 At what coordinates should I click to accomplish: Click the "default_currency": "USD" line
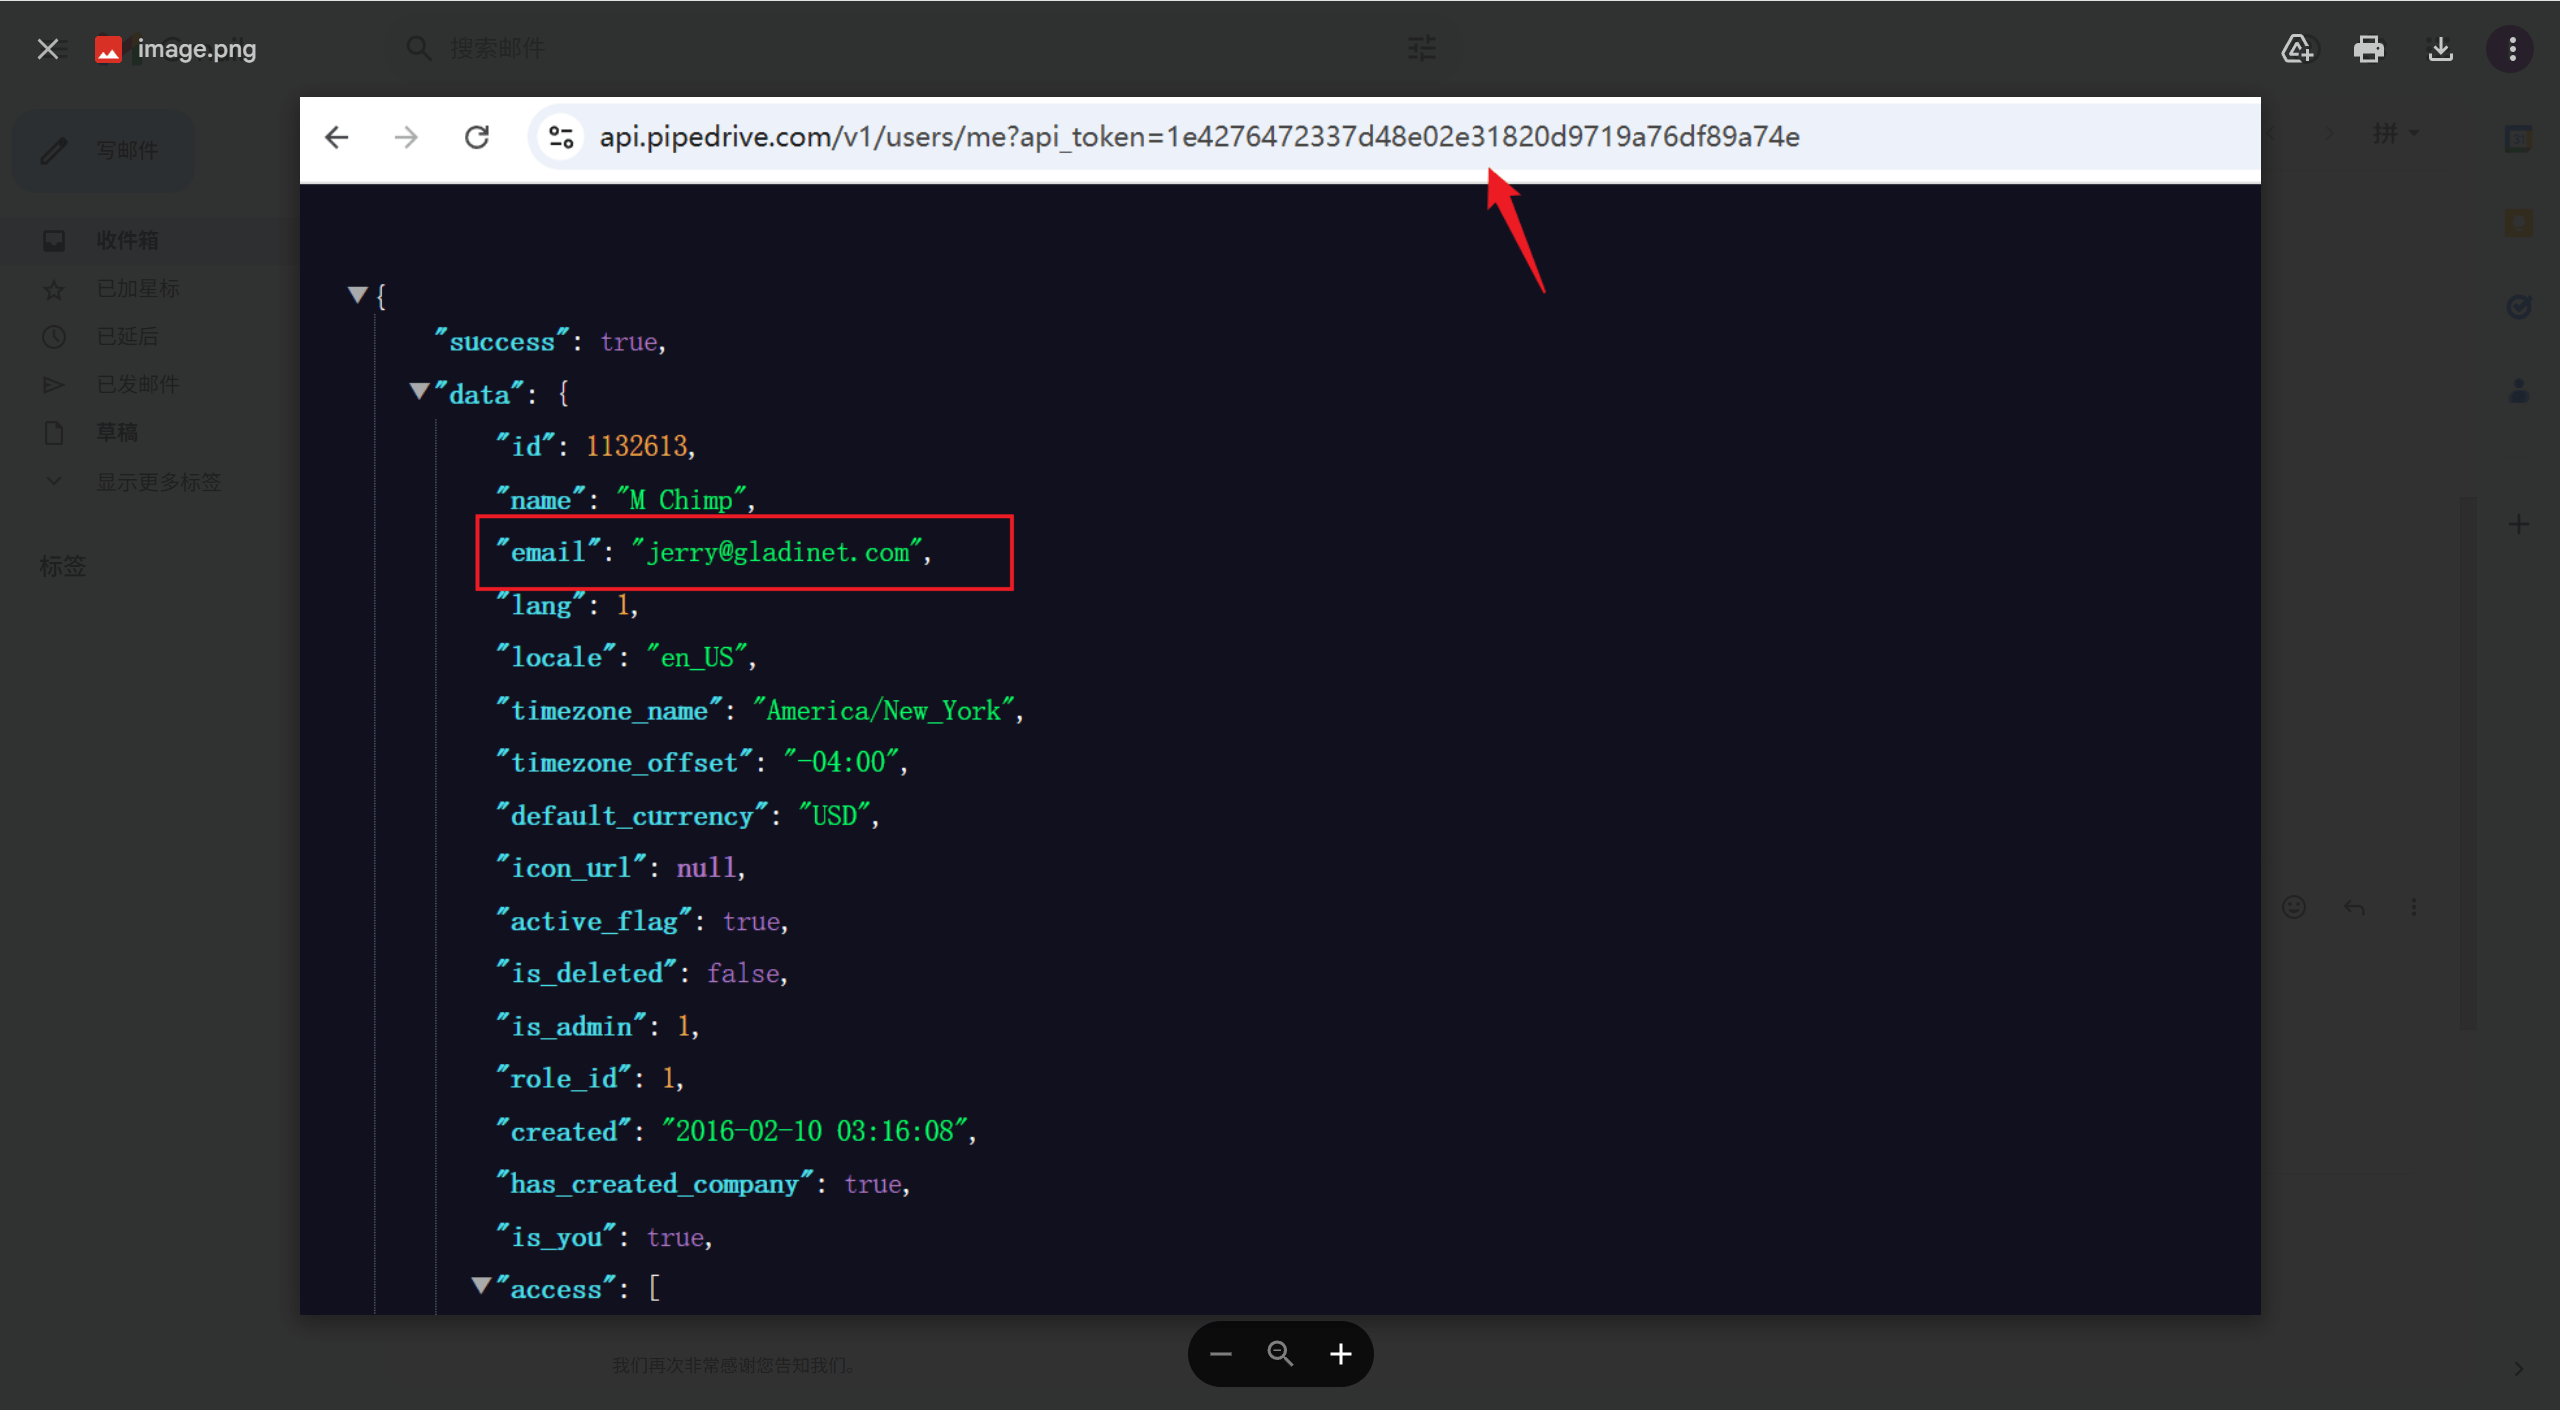click(688, 815)
